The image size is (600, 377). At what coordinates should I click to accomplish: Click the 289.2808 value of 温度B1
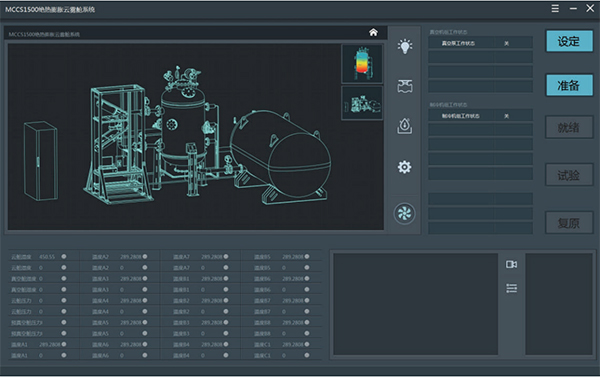[x=212, y=279]
